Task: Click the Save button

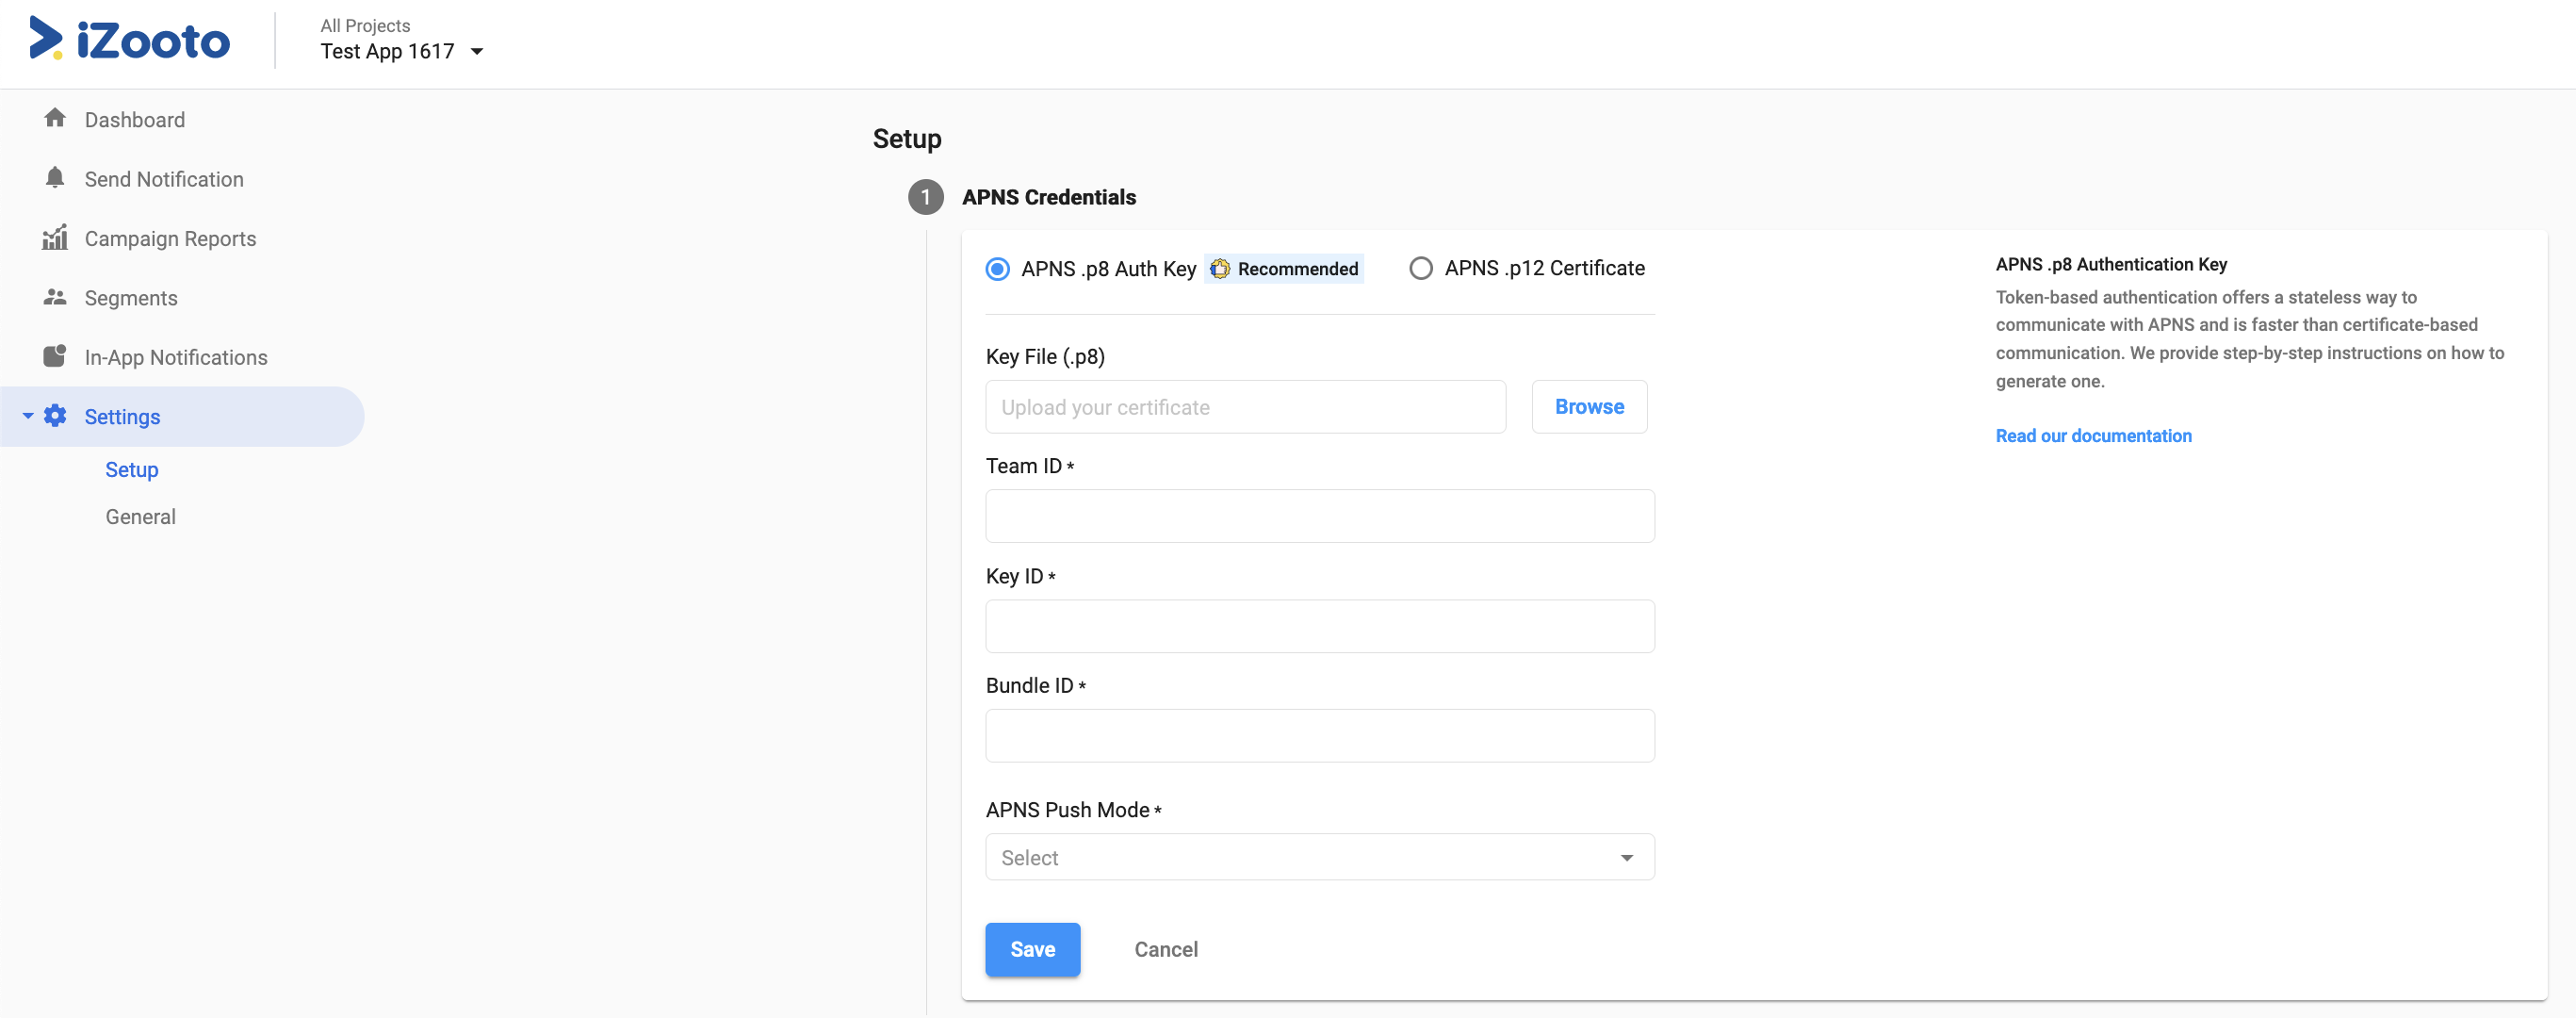Action: (x=1032, y=949)
